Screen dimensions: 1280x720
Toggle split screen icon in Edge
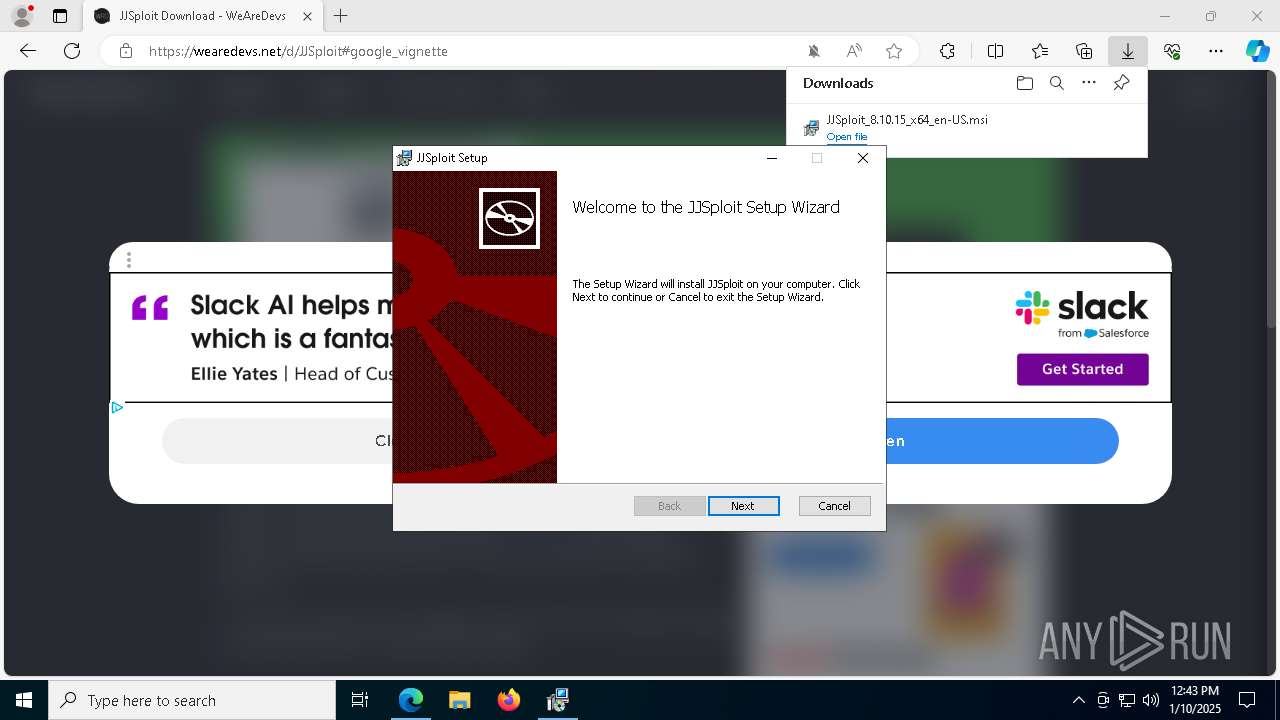pos(995,51)
